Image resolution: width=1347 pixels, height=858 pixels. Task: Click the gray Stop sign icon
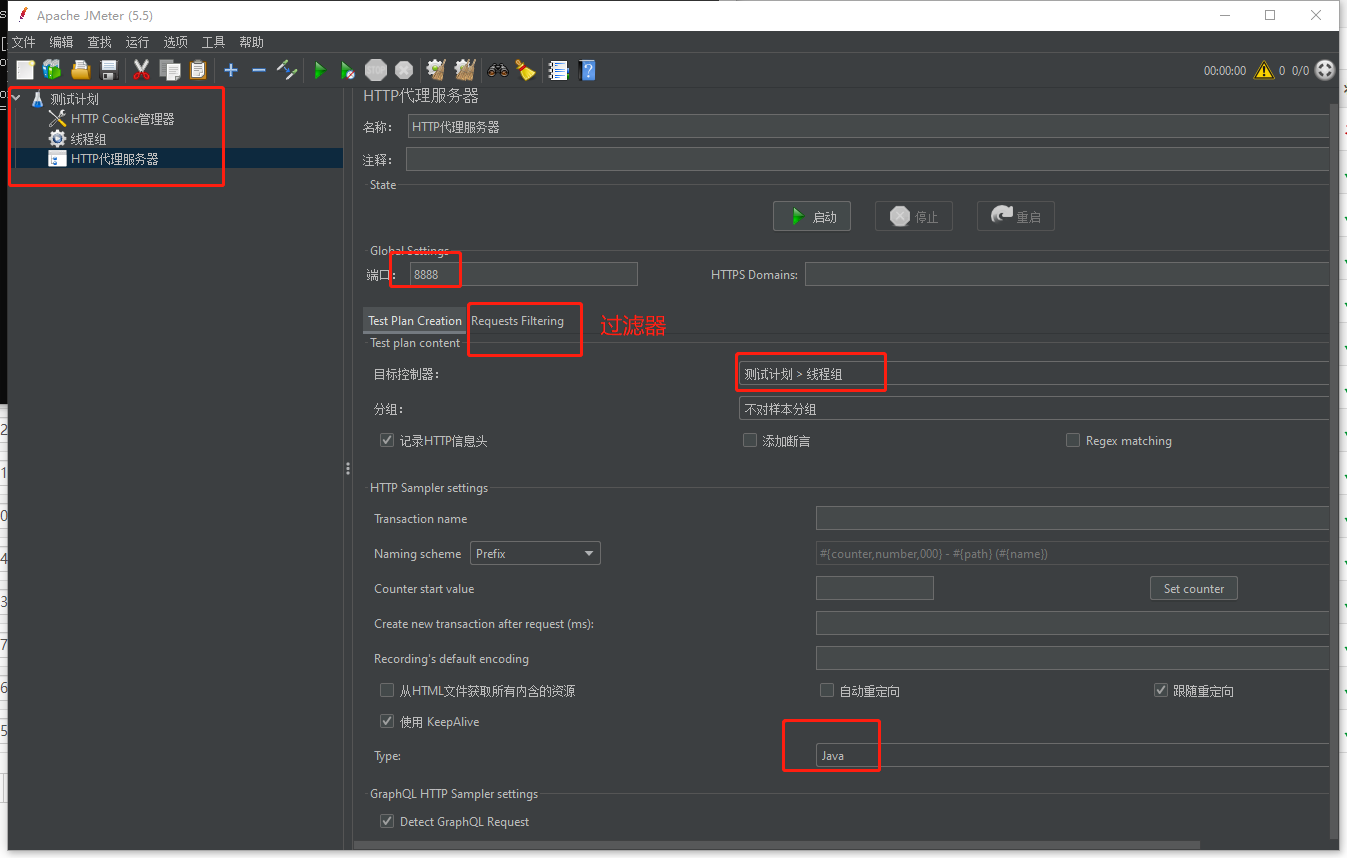pos(376,70)
